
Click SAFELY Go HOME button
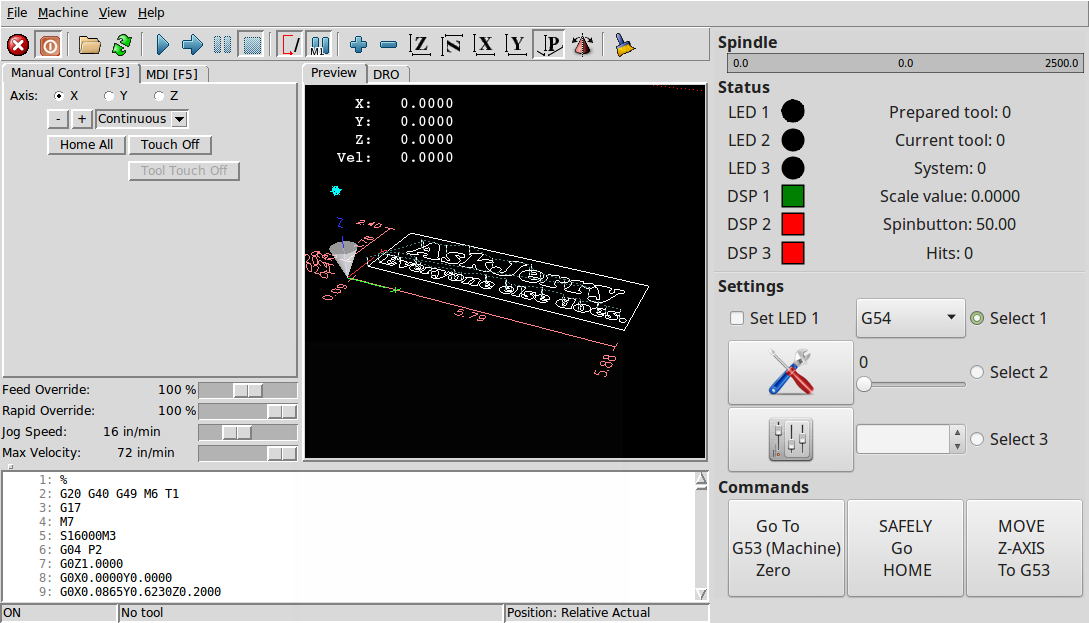[x=906, y=548]
